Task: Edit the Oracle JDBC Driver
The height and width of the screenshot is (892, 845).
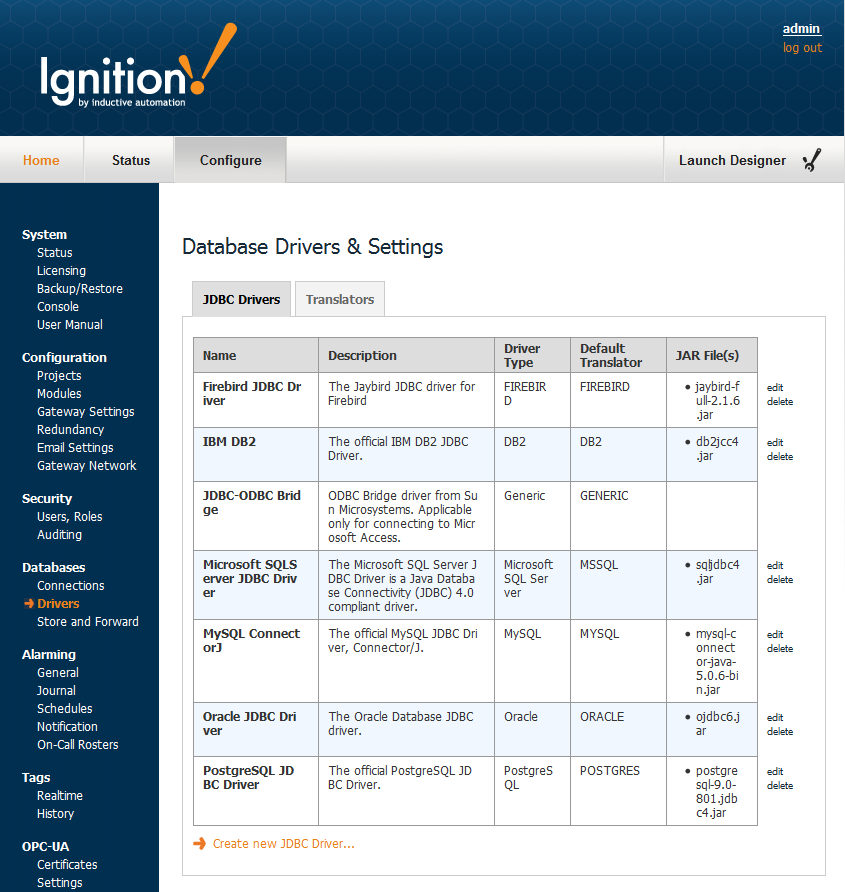Action: [x=774, y=717]
